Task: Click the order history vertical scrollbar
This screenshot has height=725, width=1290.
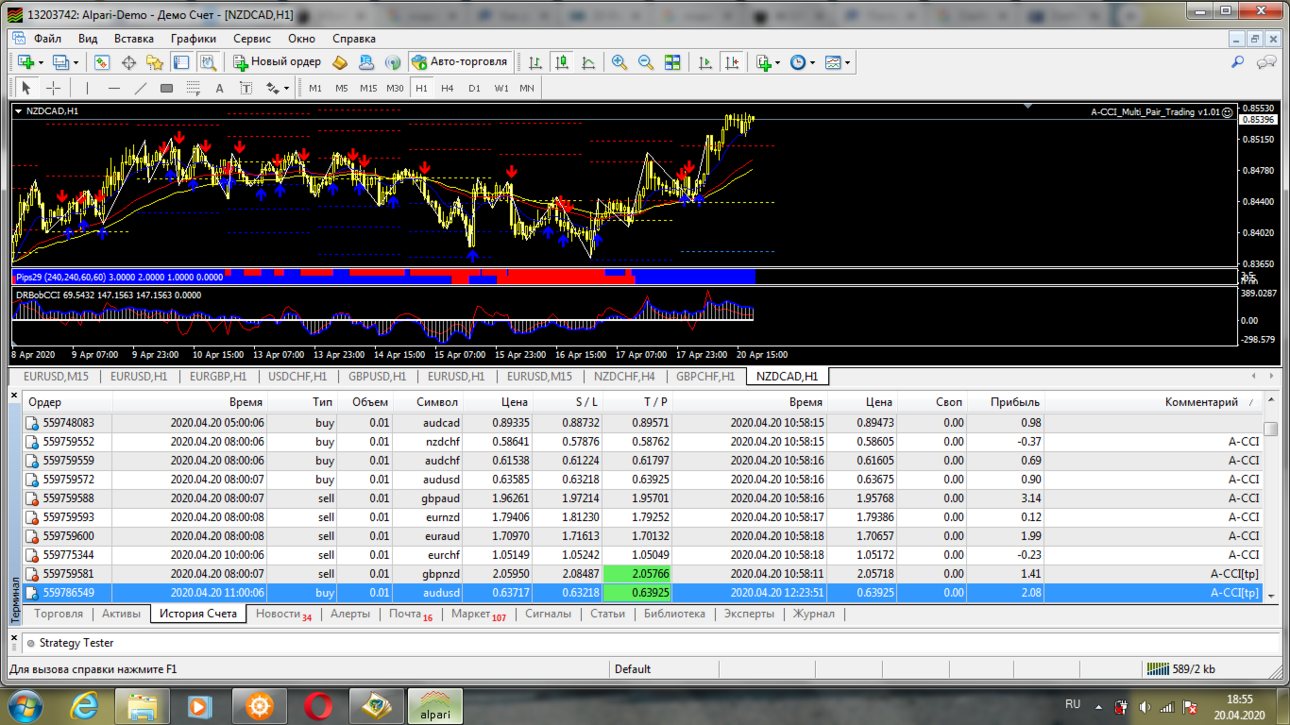Action: pos(1271,497)
